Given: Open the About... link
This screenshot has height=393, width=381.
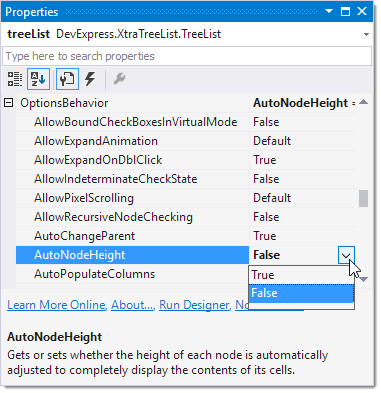Looking at the screenshot, I should pos(132,305).
